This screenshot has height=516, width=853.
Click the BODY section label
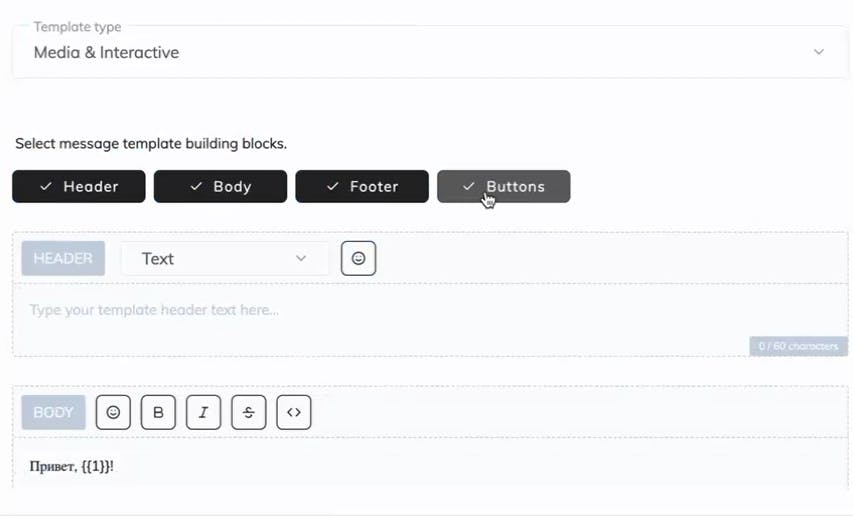(x=54, y=412)
